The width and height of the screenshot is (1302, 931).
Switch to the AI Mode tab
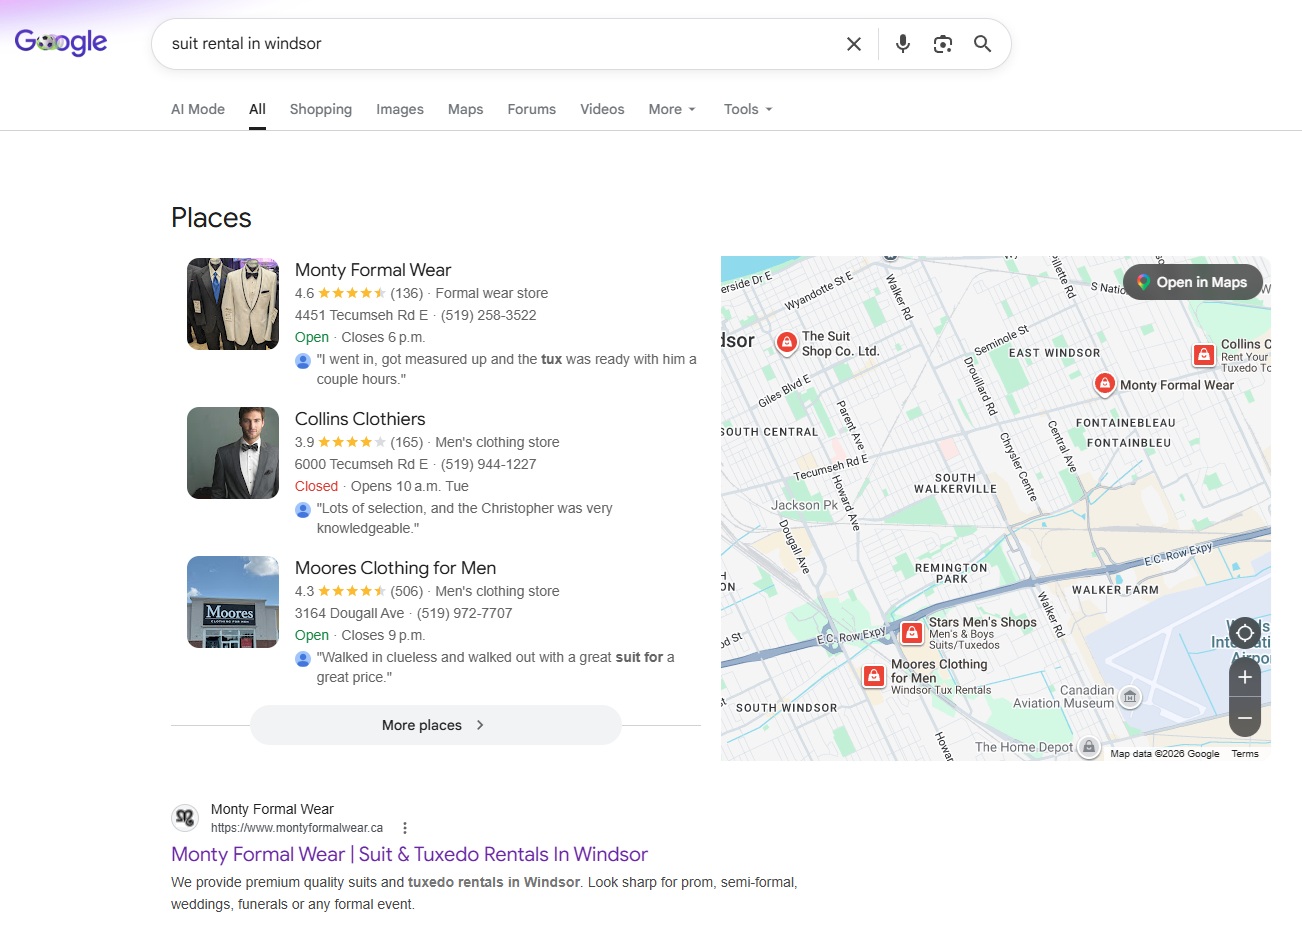point(198,109)
